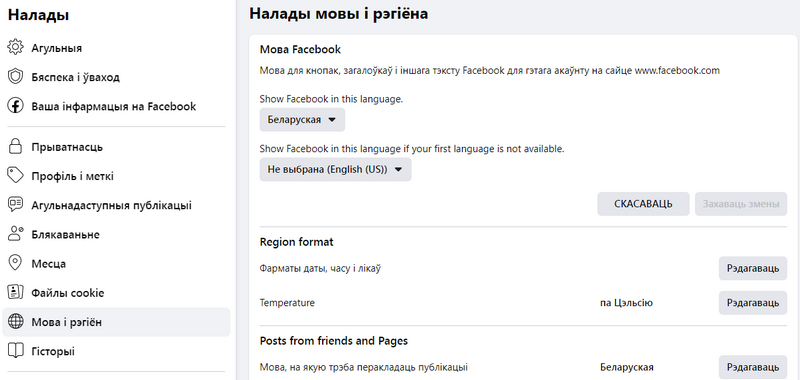This screenshot has width=800, height=380.
Task: Click the gear icon next to Агульныя
Action: tap(15, 47)
